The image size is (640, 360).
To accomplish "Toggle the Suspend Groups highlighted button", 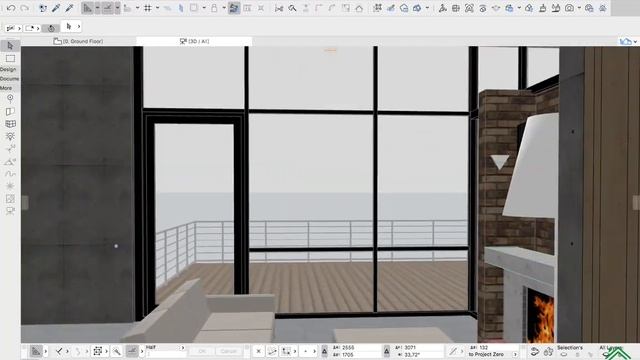I will pyautogui.click(x=233, y=8).
